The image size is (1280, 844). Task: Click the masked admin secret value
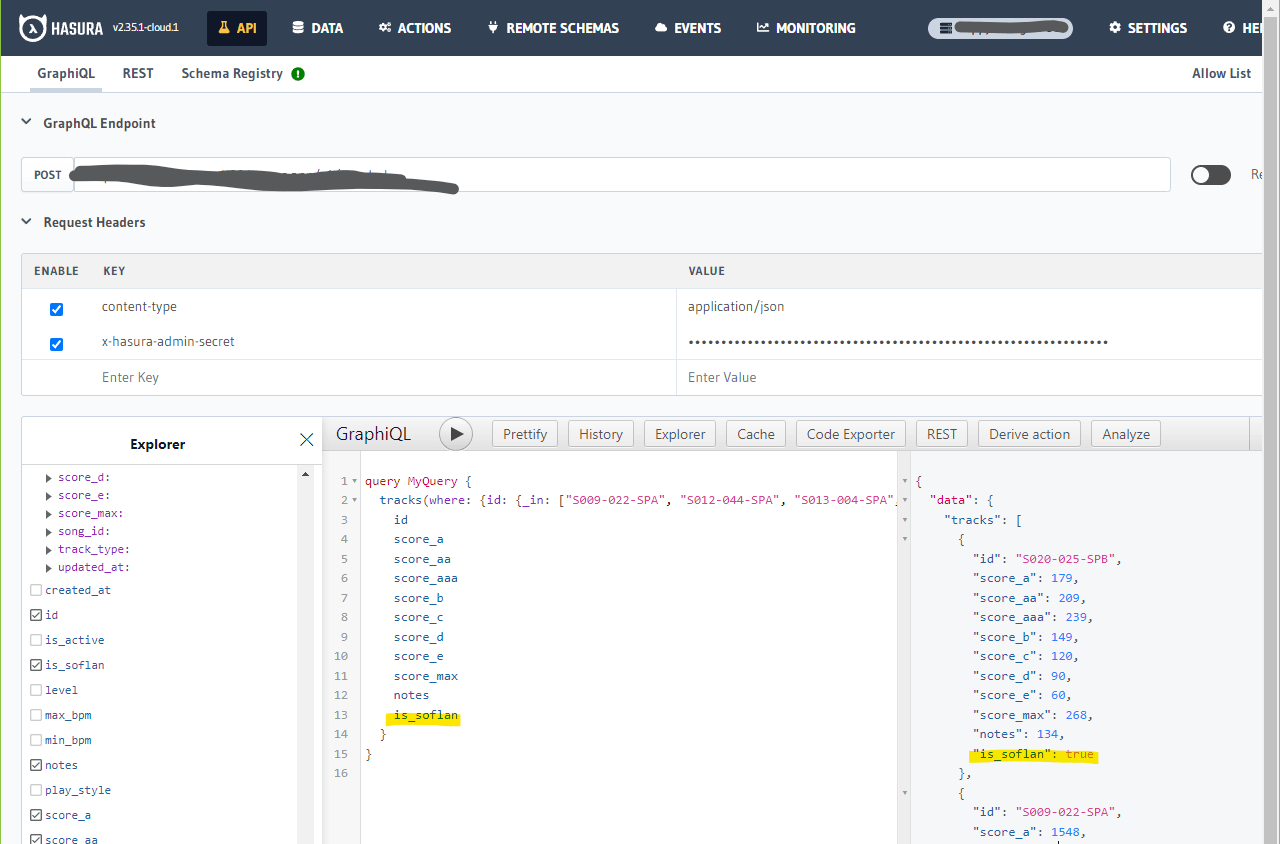pos(898,342)
